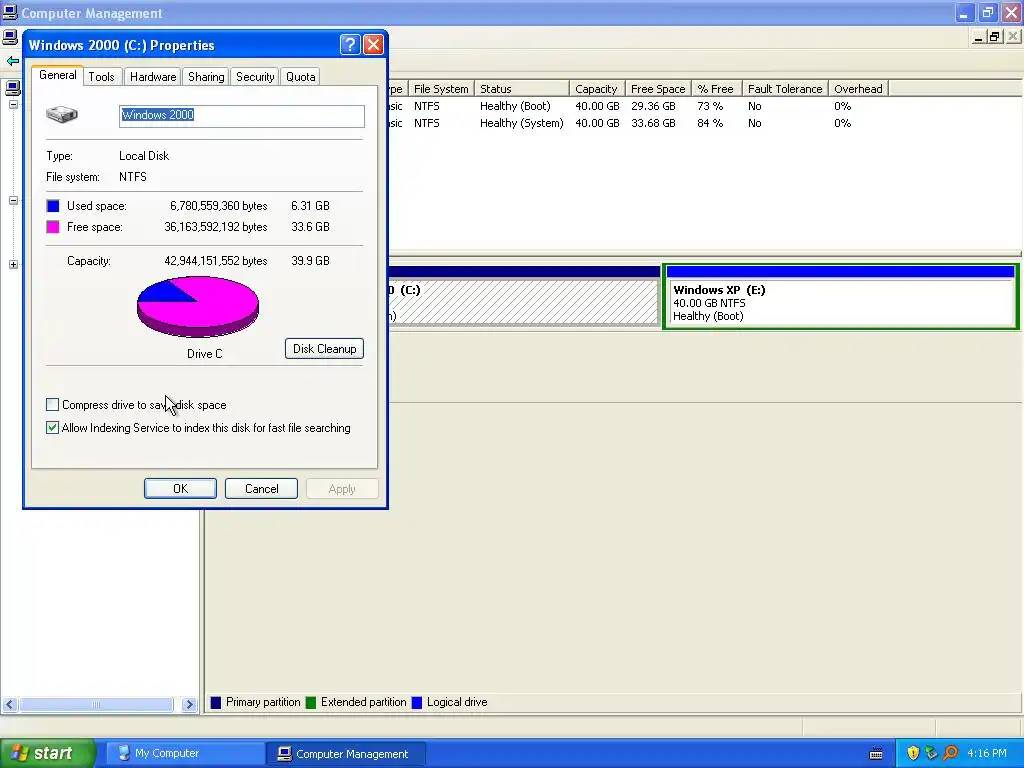Collapse the first tree node in console tree
The width and height of the screenshot is (1024, 768).
click(13, 104)
